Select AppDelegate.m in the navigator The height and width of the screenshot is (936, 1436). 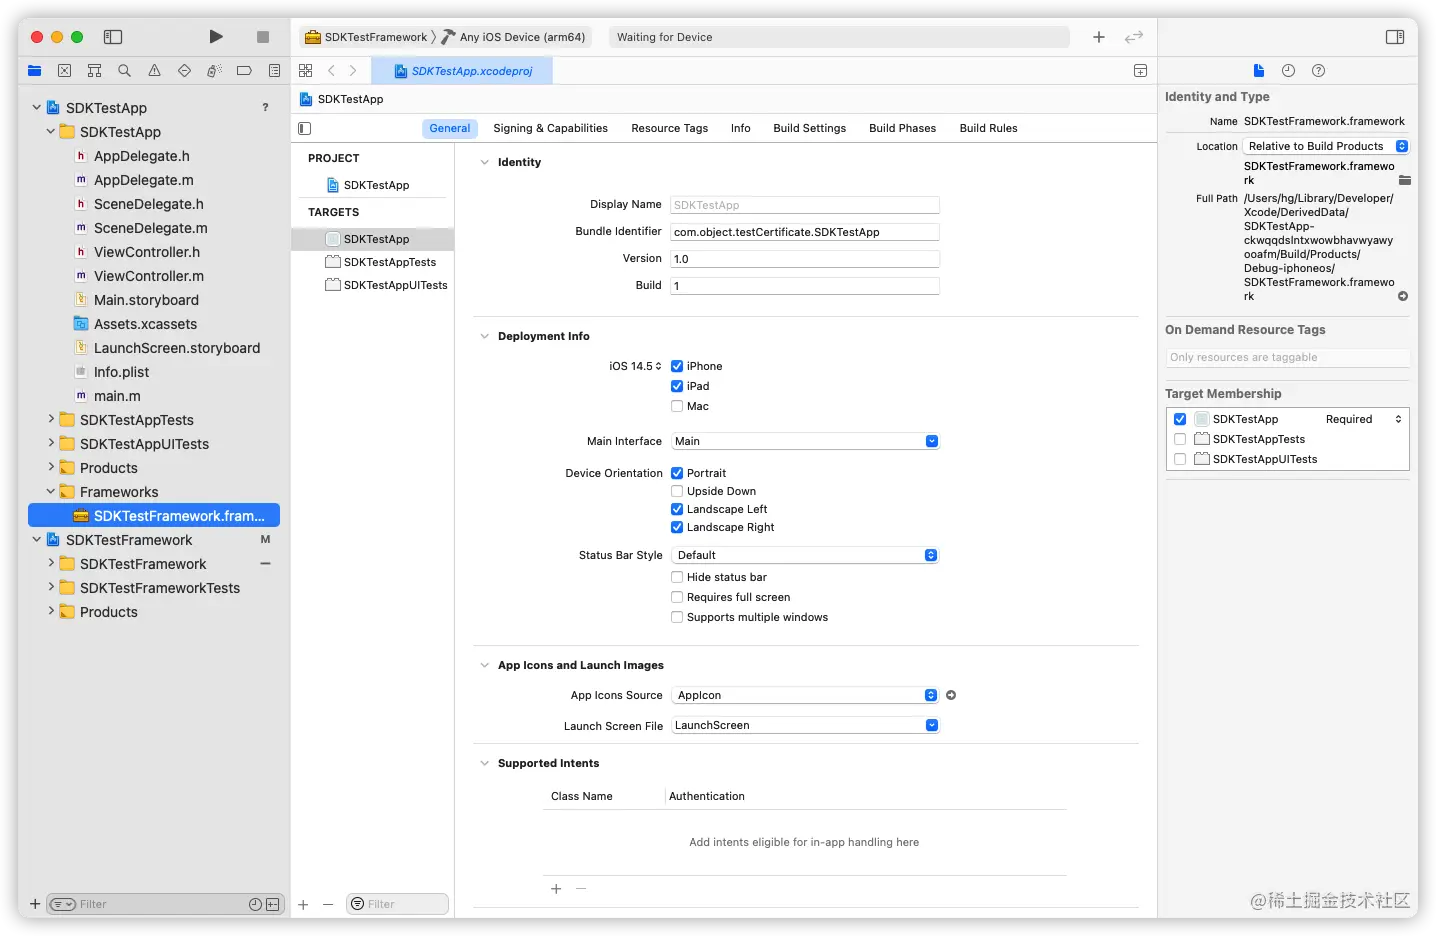pyautogui.click(x=144, y=180)
